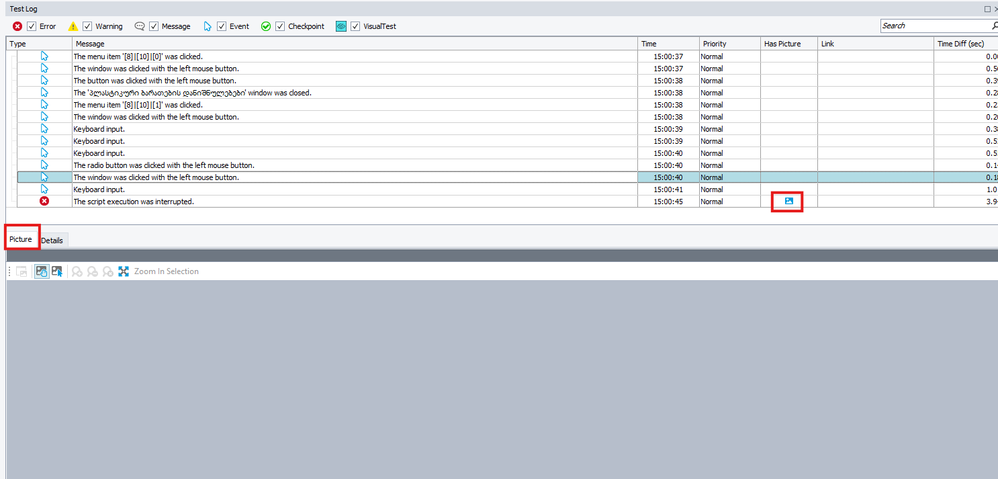Uncheck the Error filter checkbox
998x479 pixels.
[32, 26]
